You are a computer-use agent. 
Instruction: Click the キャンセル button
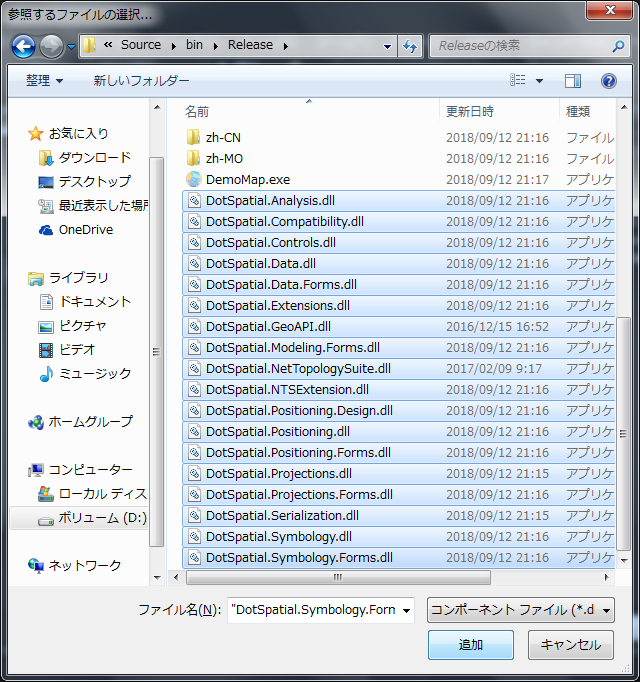[x=571, y=645]
